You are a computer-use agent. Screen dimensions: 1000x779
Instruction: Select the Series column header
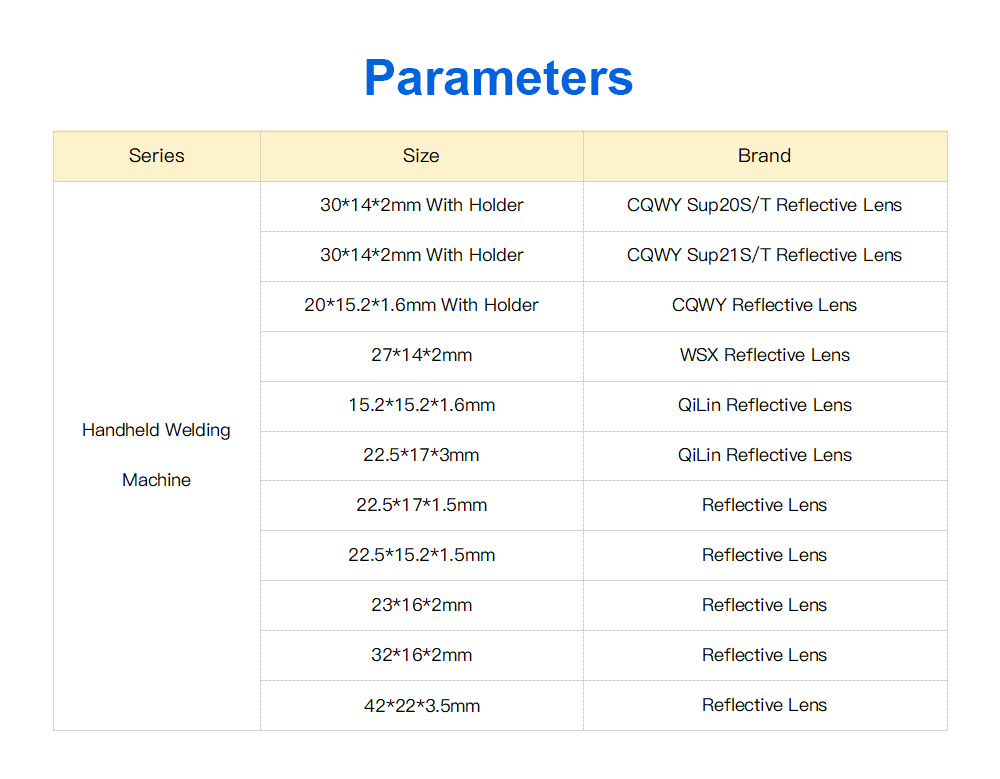coord(157,156)
